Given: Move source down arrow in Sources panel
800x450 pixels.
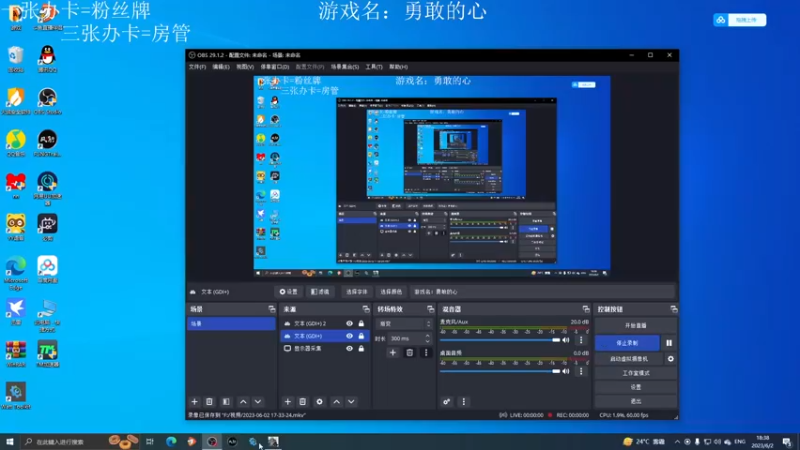Looking at the screenshot, I should coord(351,402).
